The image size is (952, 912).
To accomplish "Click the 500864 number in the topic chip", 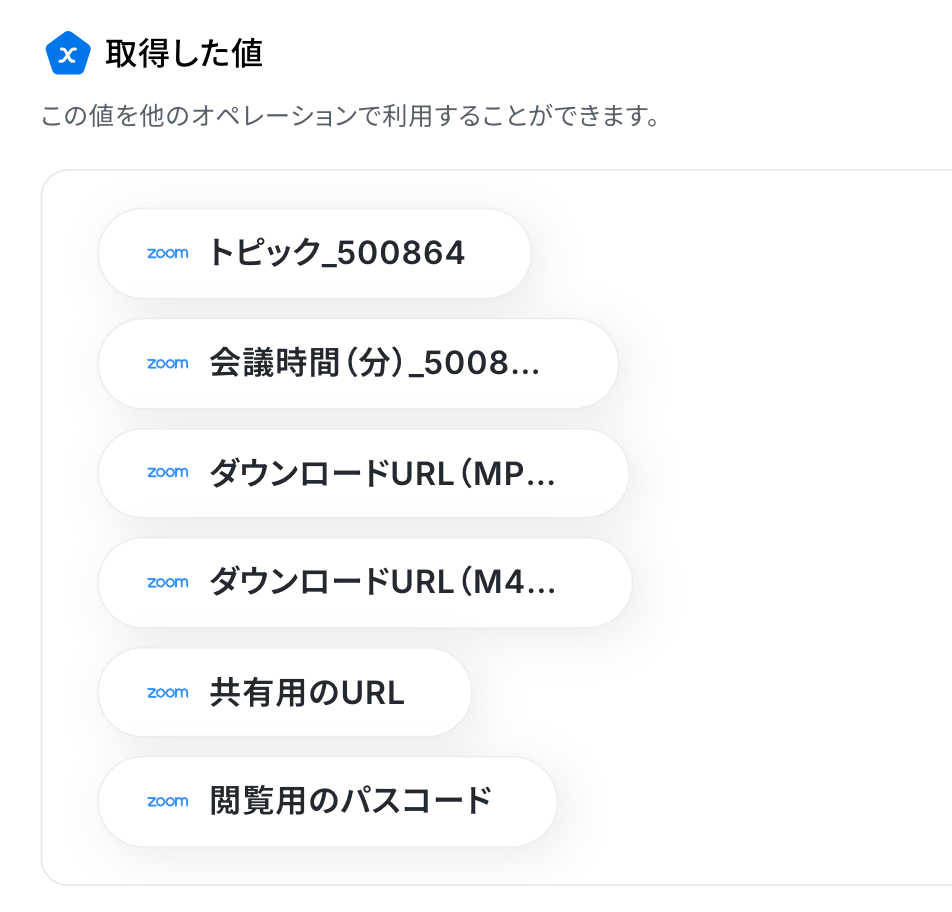I will click(x=401, y=253).
